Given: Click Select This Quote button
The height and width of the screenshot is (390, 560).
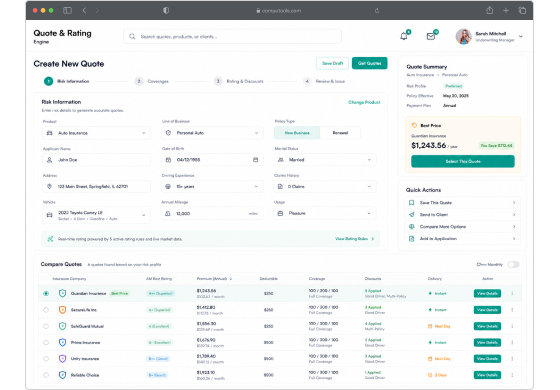Looking at the screenshot, I should point(463,161).
